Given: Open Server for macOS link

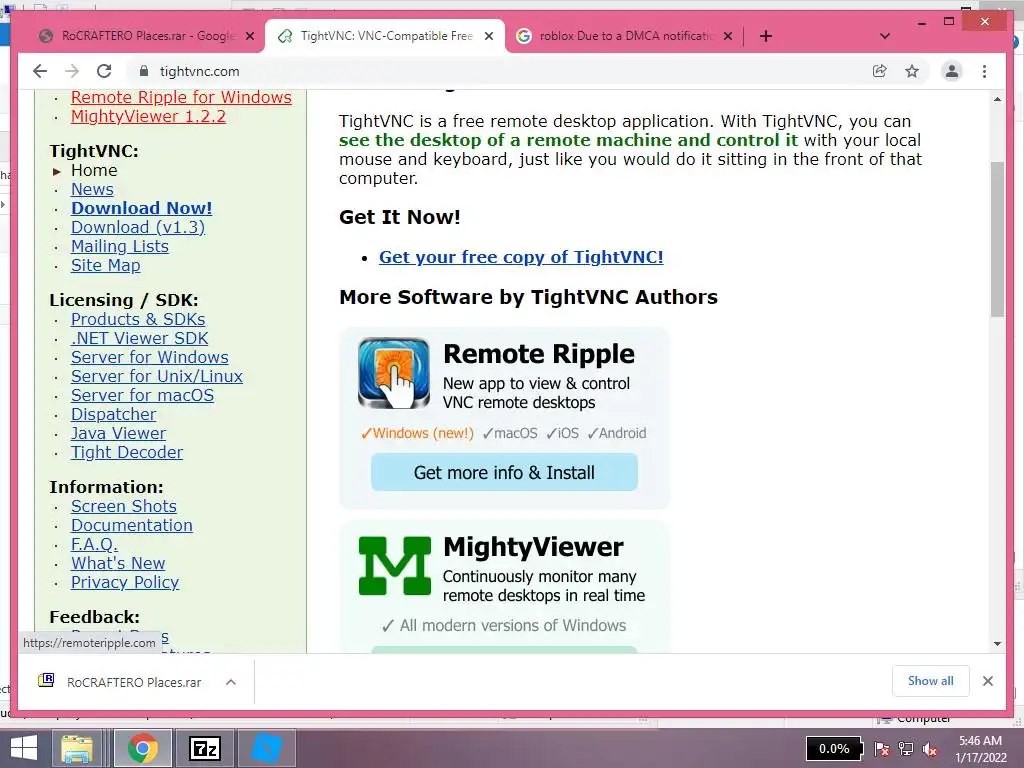Looking at the screenshot, I should (142, 395).
